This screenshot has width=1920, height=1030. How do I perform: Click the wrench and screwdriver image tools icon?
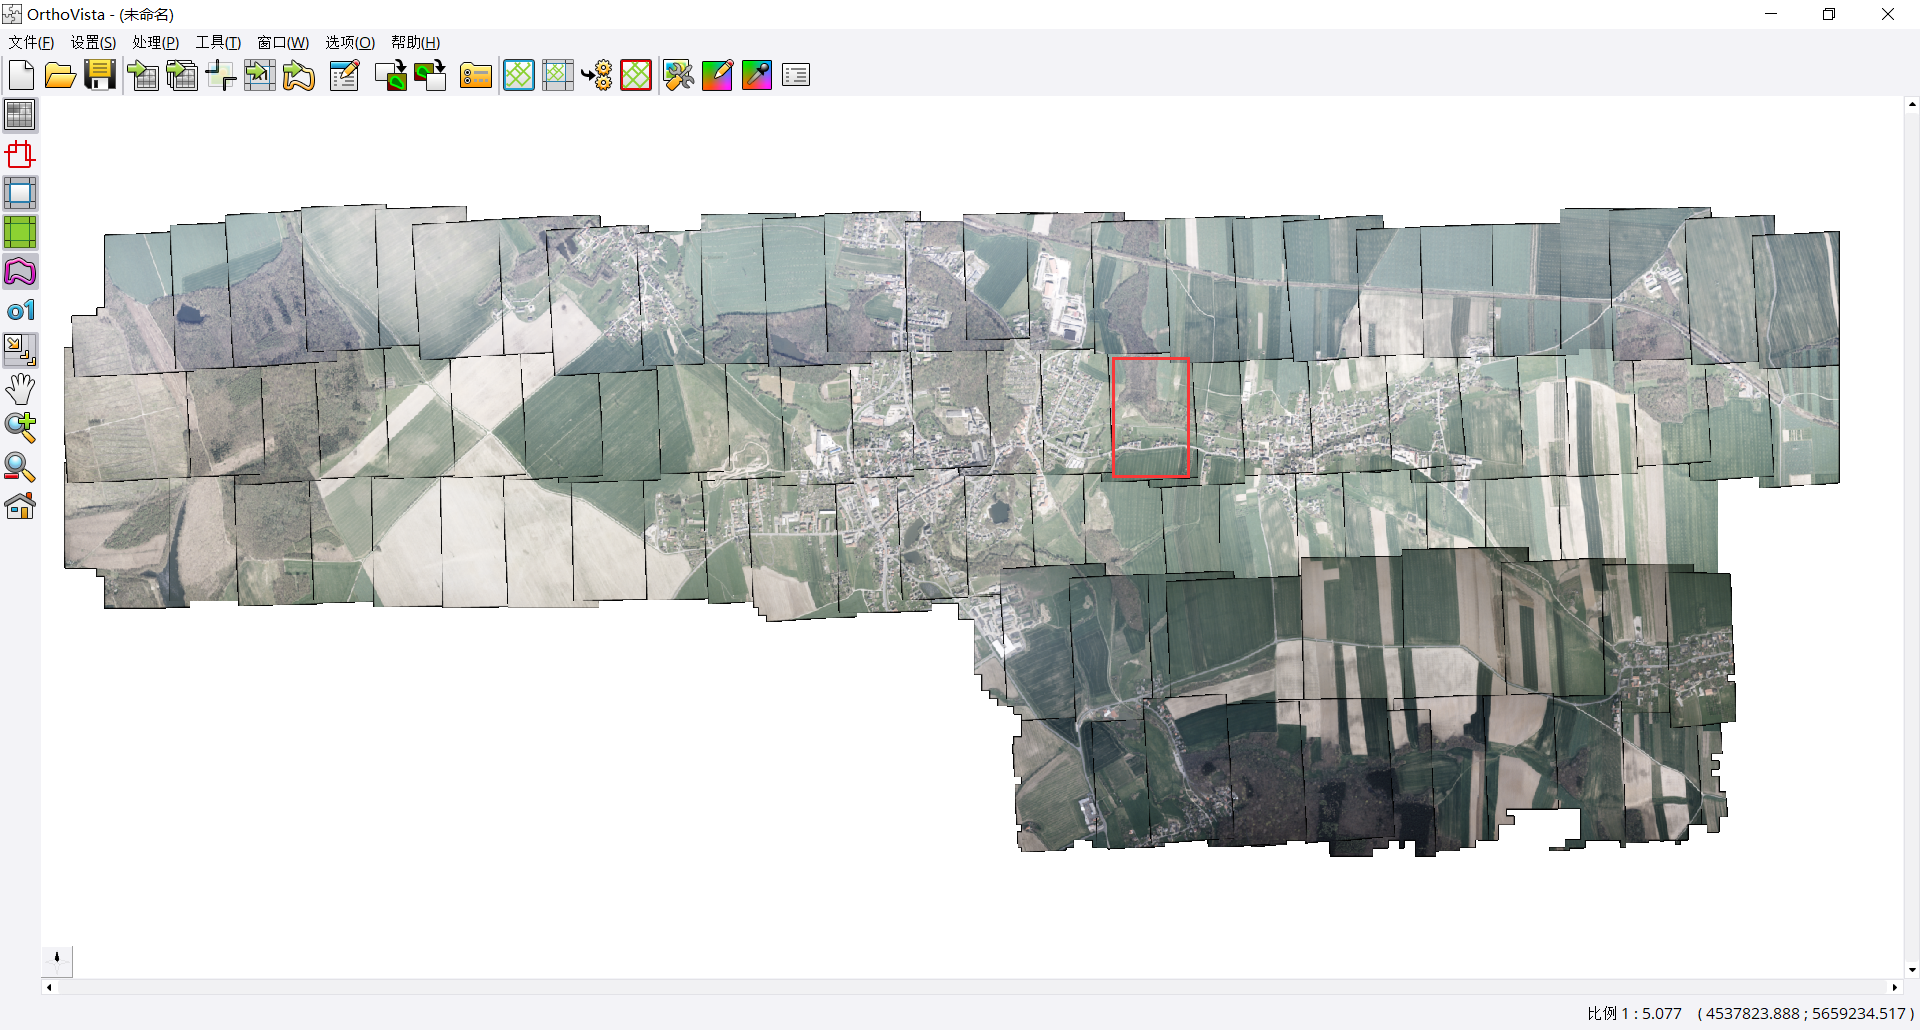tap(678, 75)
